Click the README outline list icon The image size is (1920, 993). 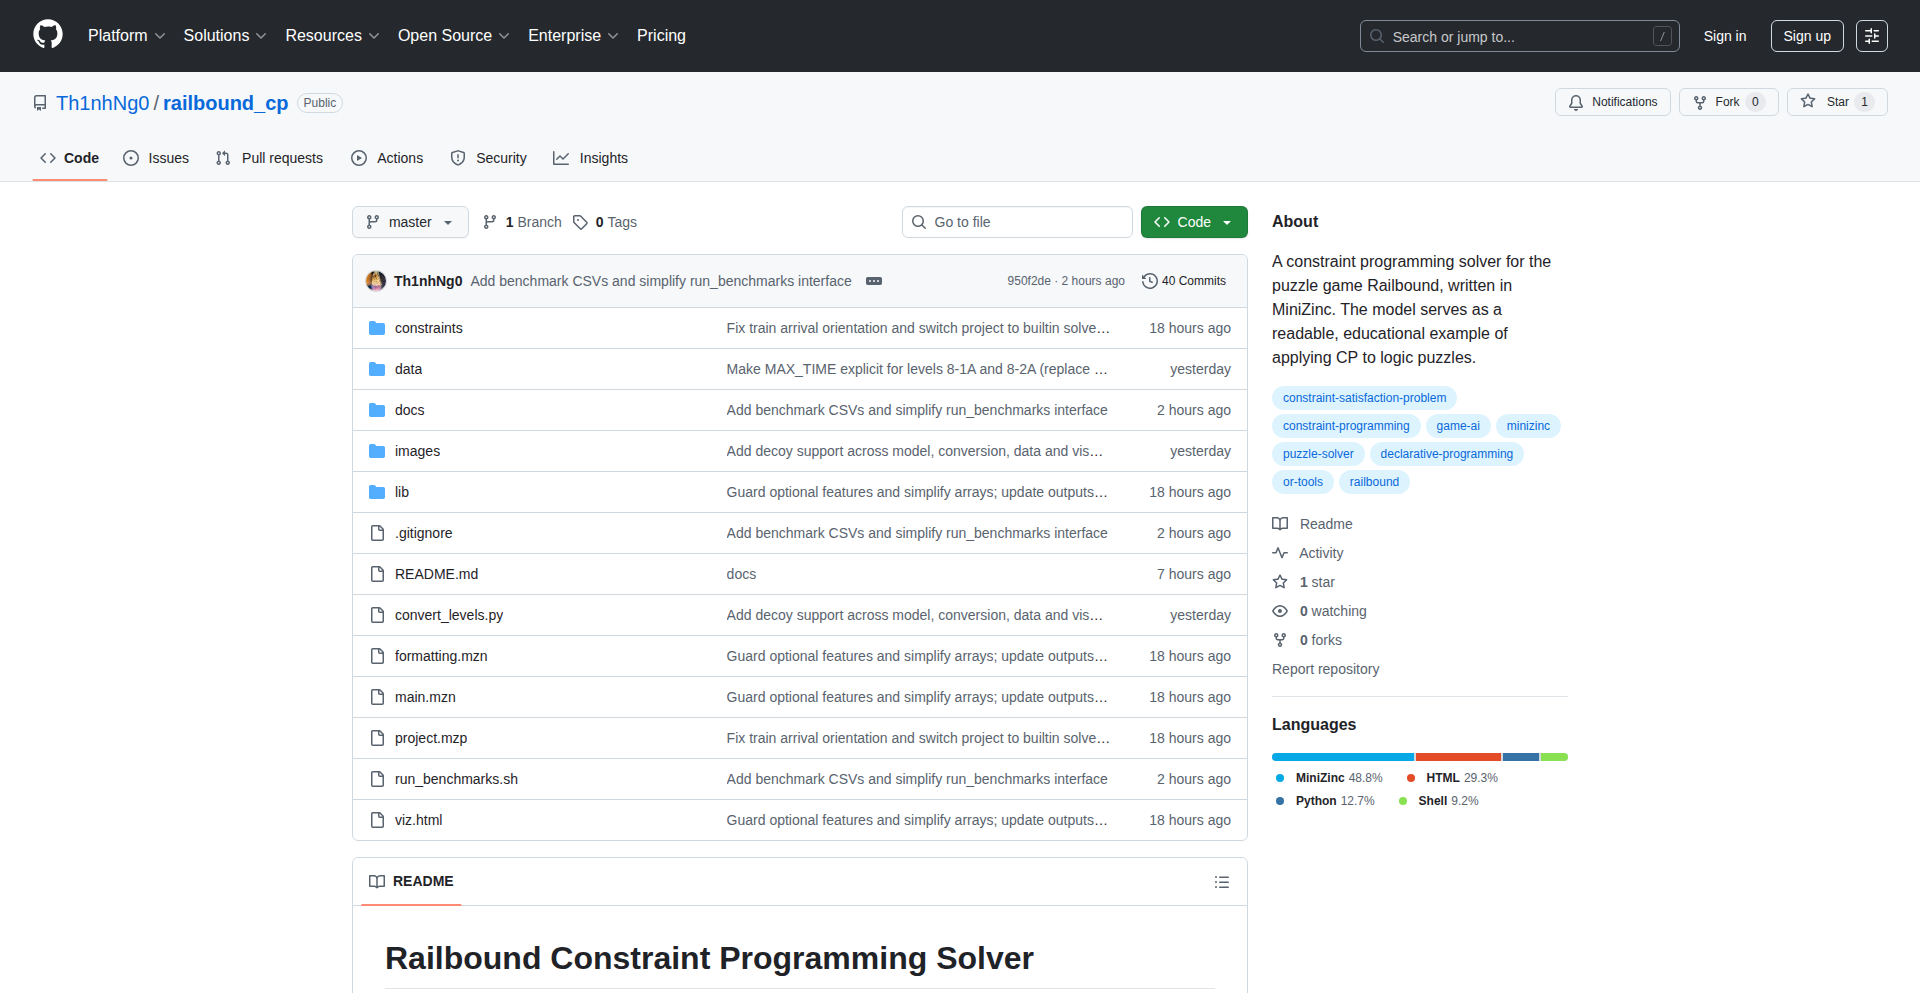point(1221,882)
